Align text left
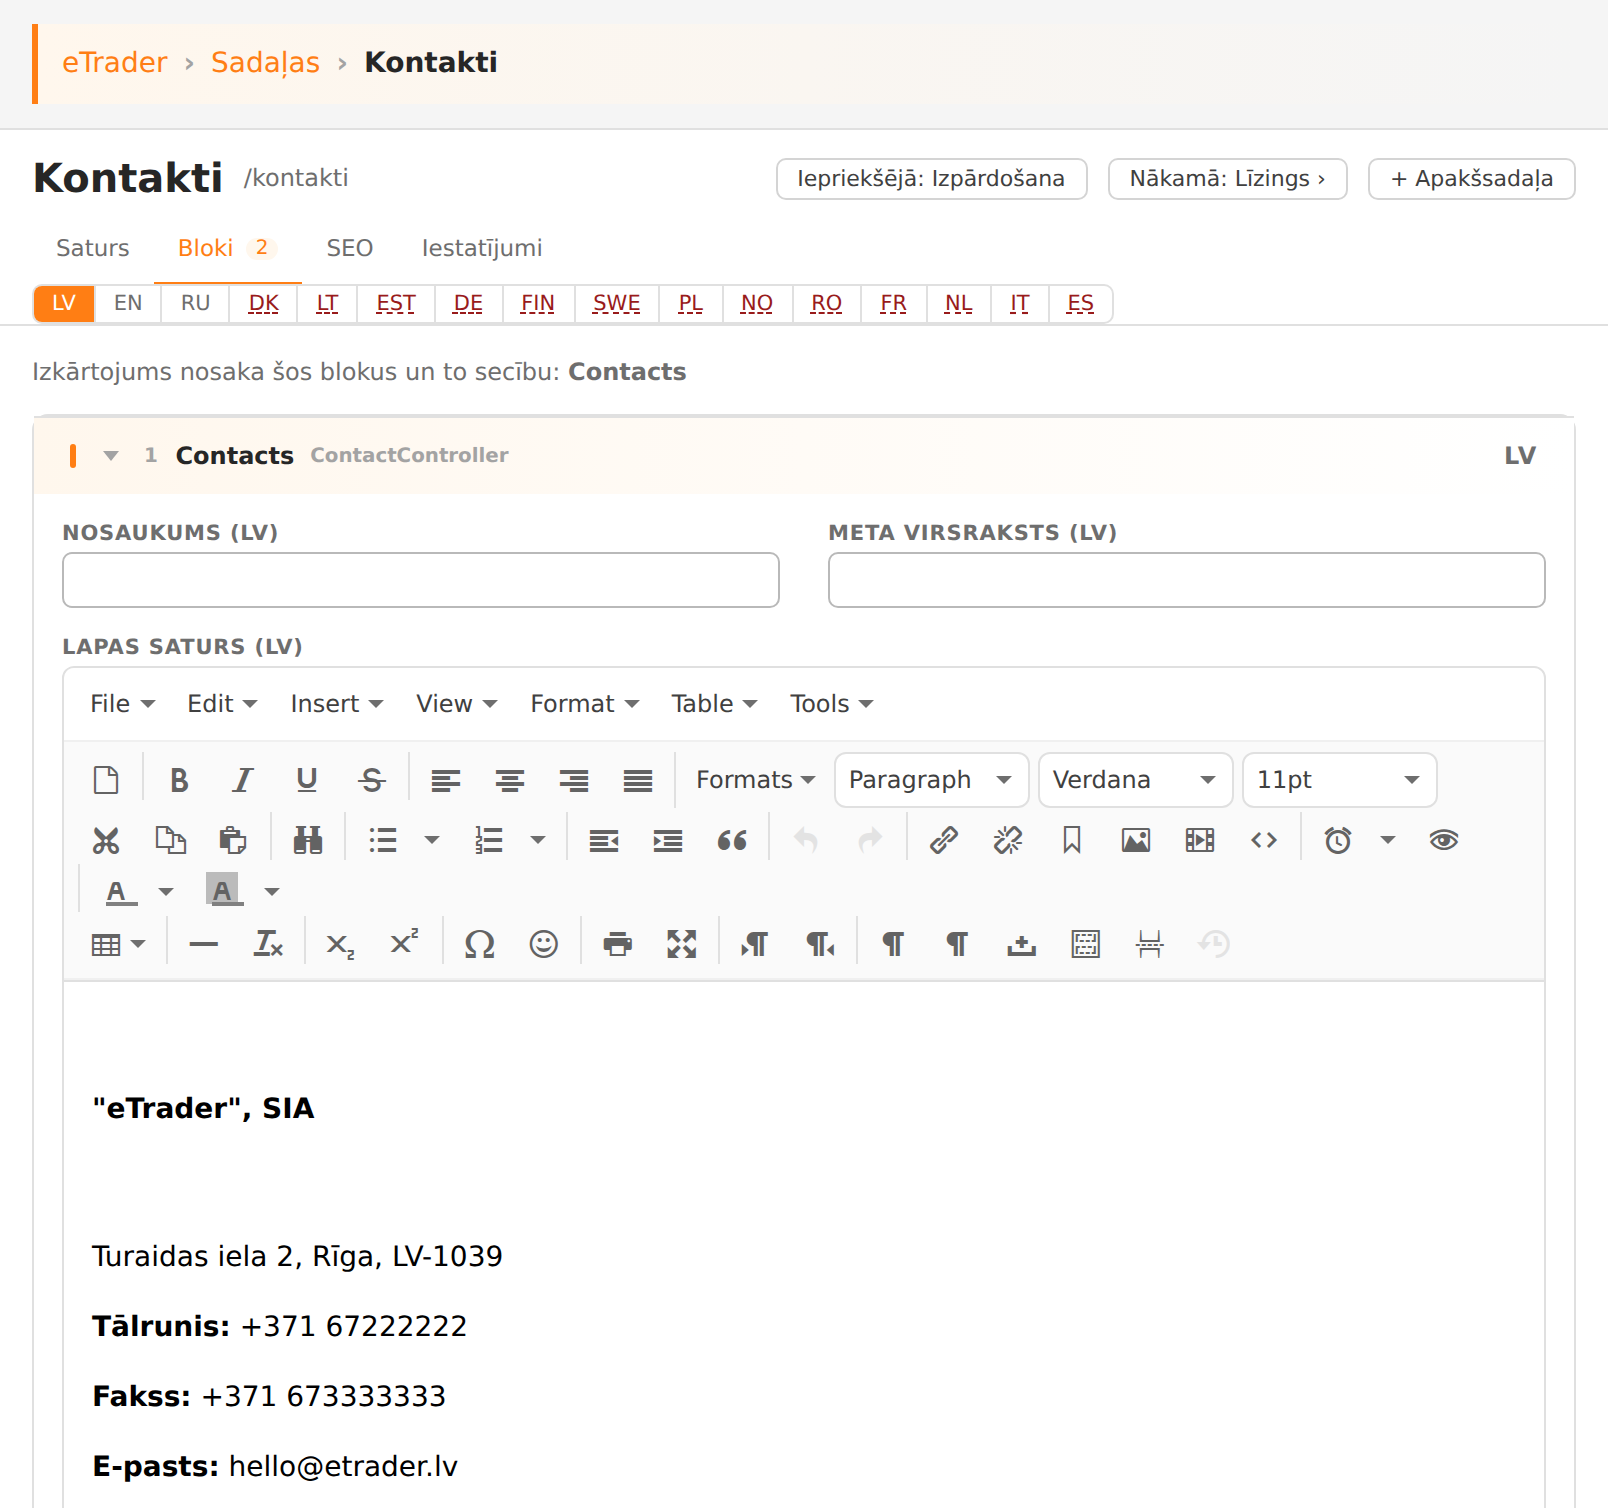This screenshot has width=1608, height=1508. coord(446,780)
